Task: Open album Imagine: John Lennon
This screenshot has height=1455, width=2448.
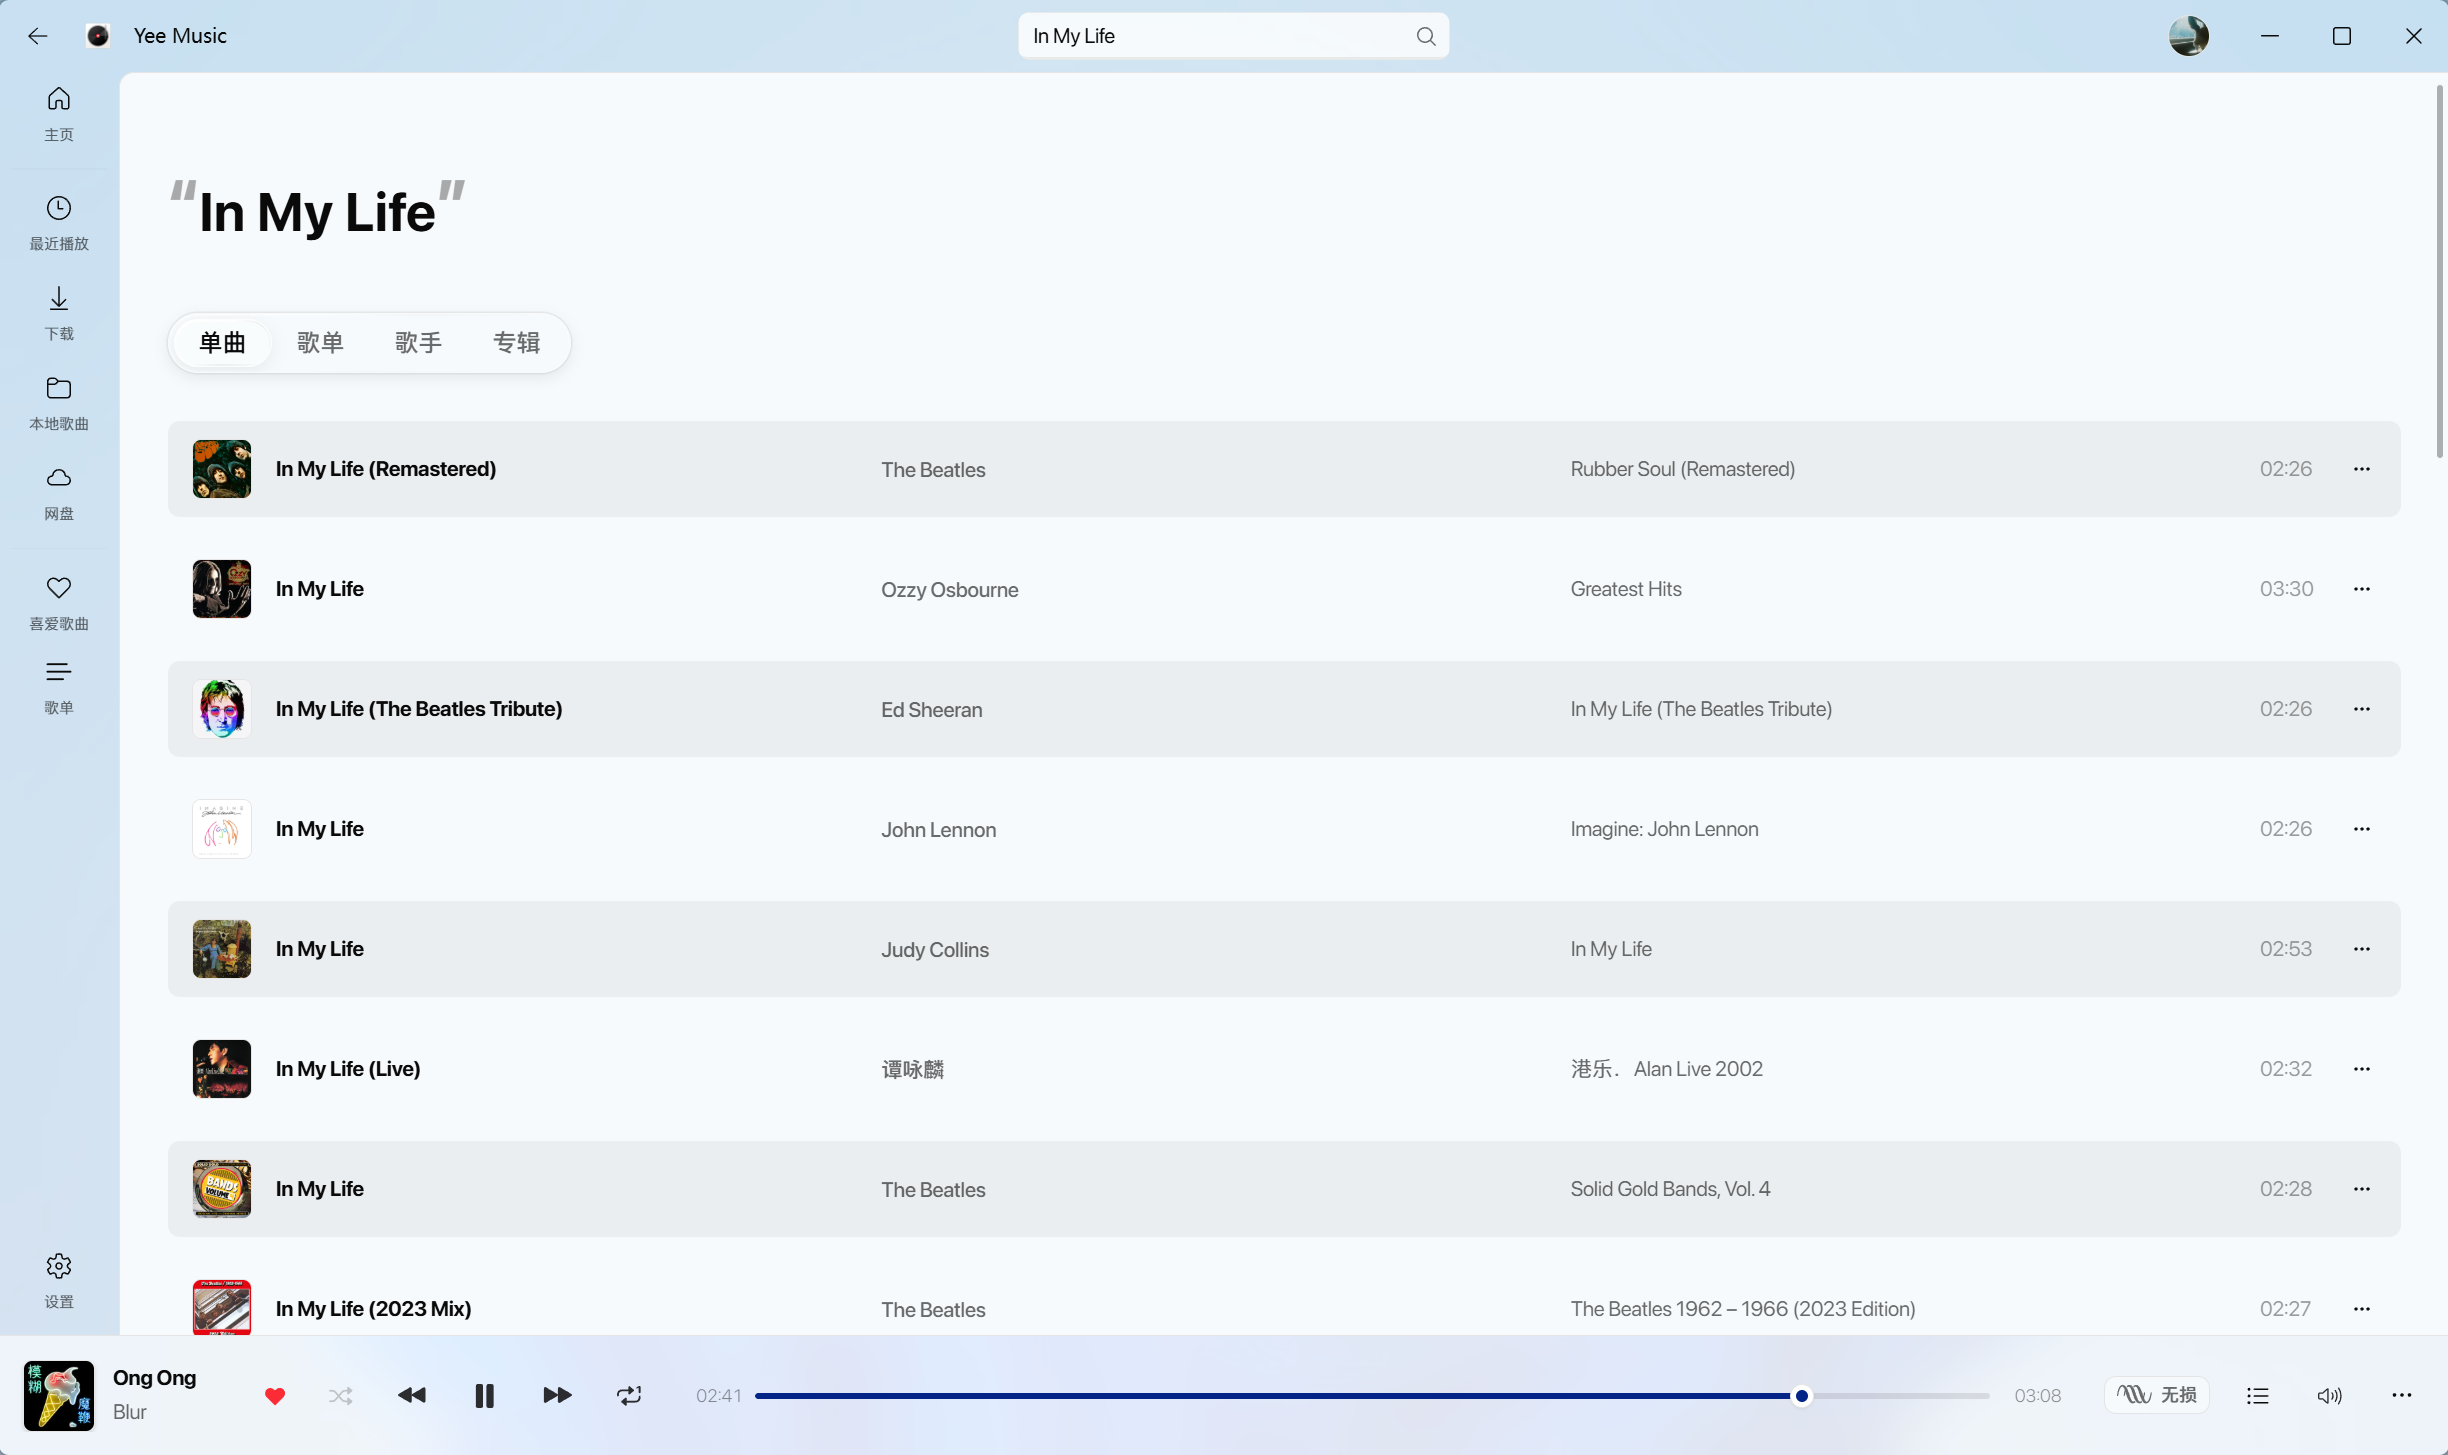Action: (1664, 829)
